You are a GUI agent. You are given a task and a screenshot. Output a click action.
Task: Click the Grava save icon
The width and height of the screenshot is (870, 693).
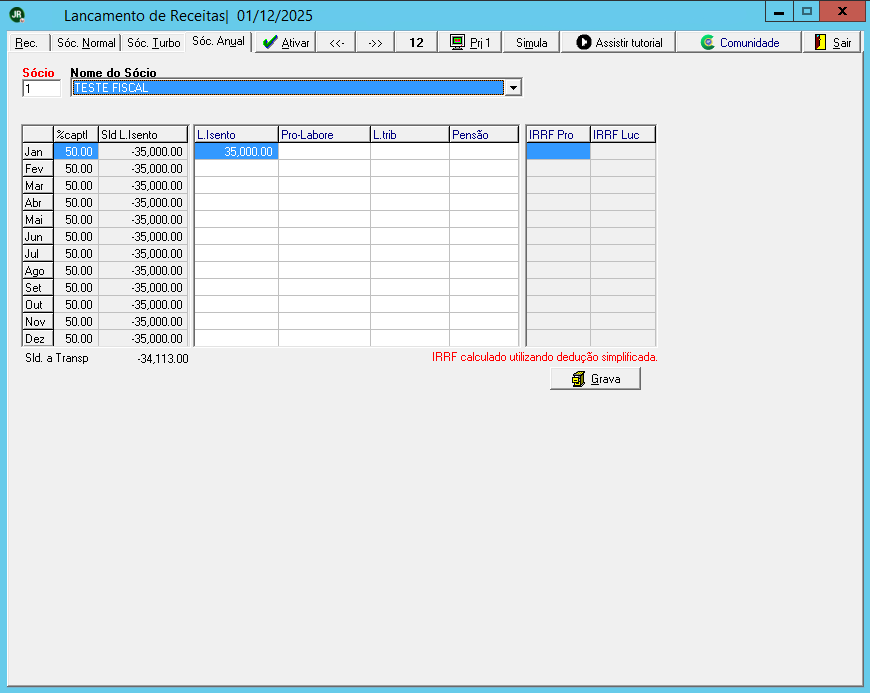[x=578, y=379]
